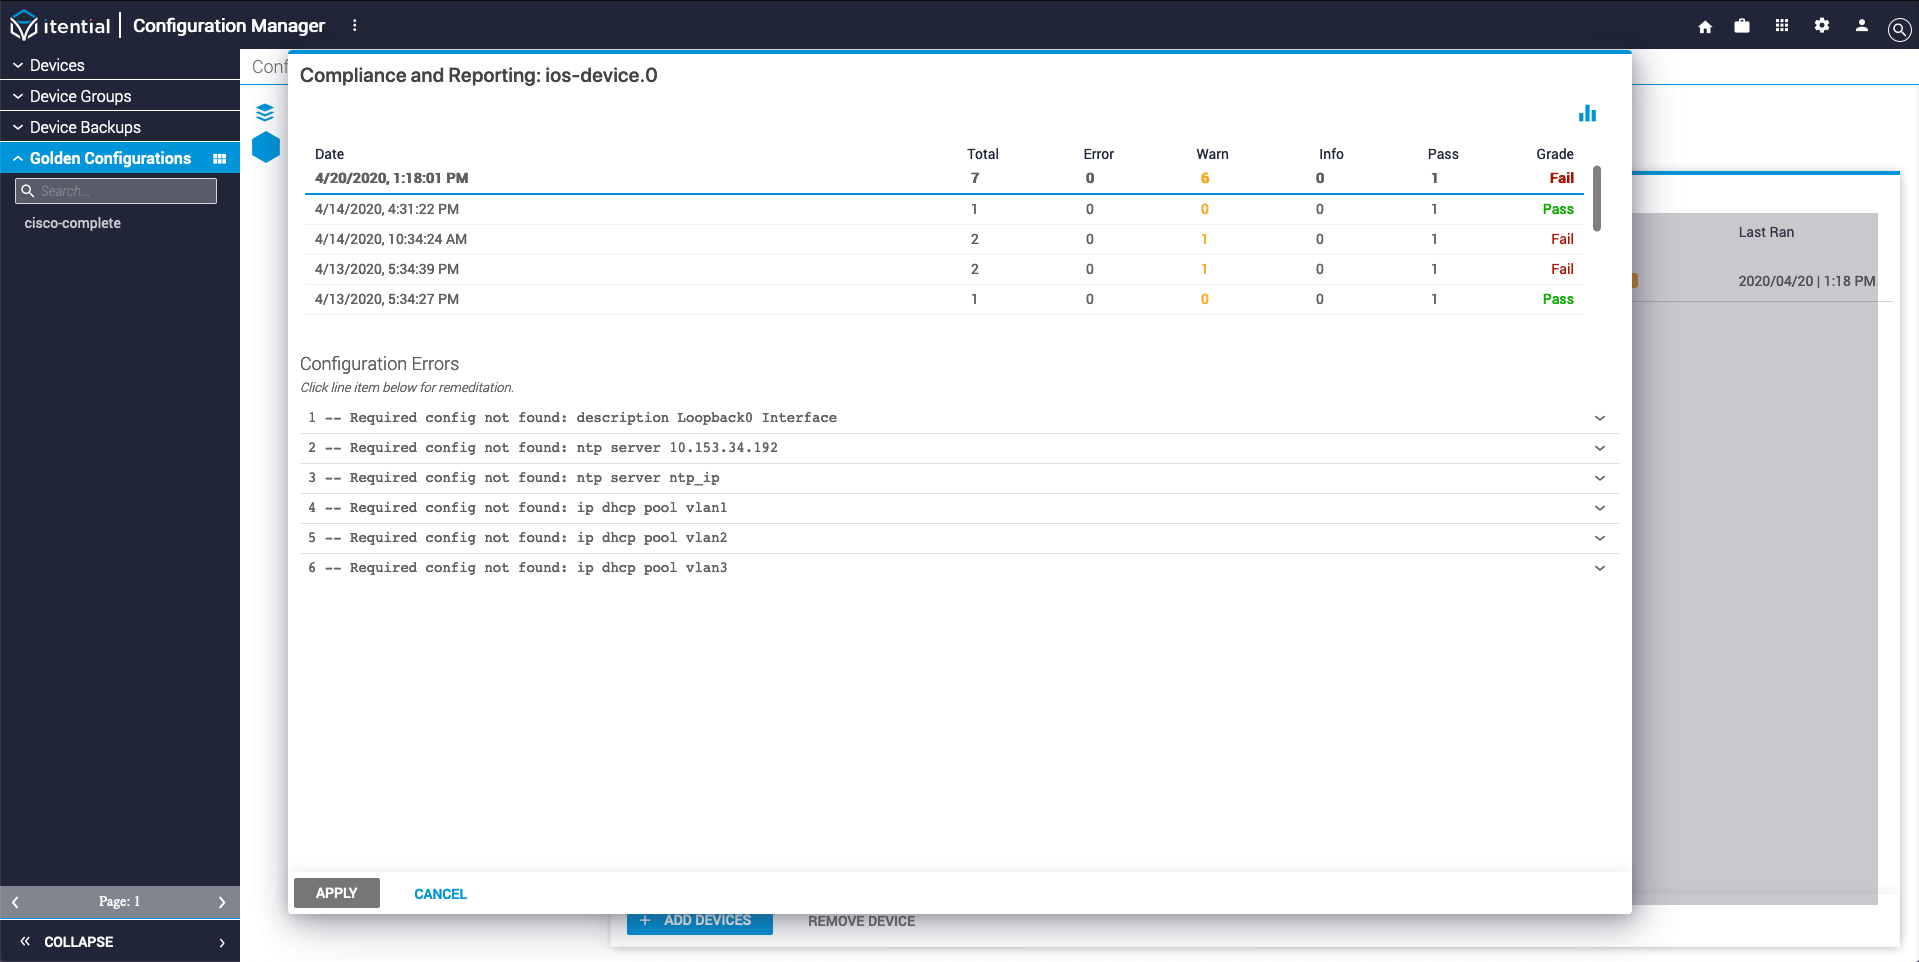
Task: Click COLLAPSE sidebar button
Action: point(79,942)
